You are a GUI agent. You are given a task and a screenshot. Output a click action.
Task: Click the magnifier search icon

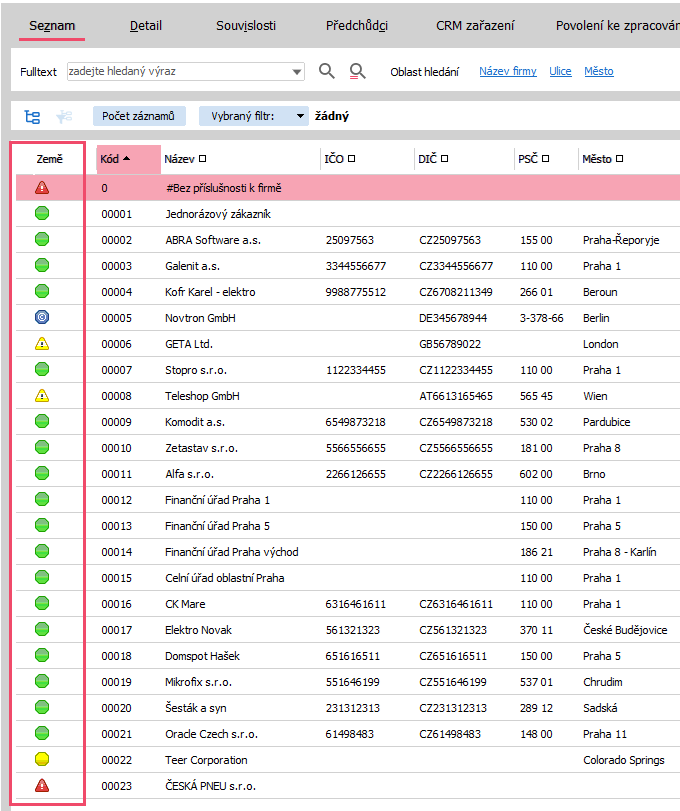click(x=326, y=71)
